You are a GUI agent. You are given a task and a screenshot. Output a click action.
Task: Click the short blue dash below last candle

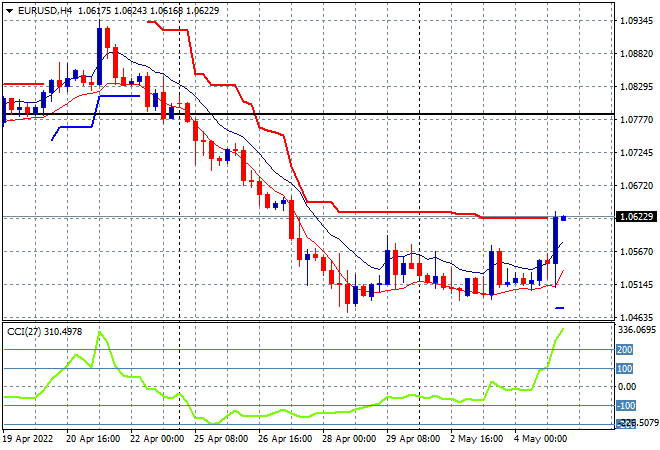click(x=559, y=308)
